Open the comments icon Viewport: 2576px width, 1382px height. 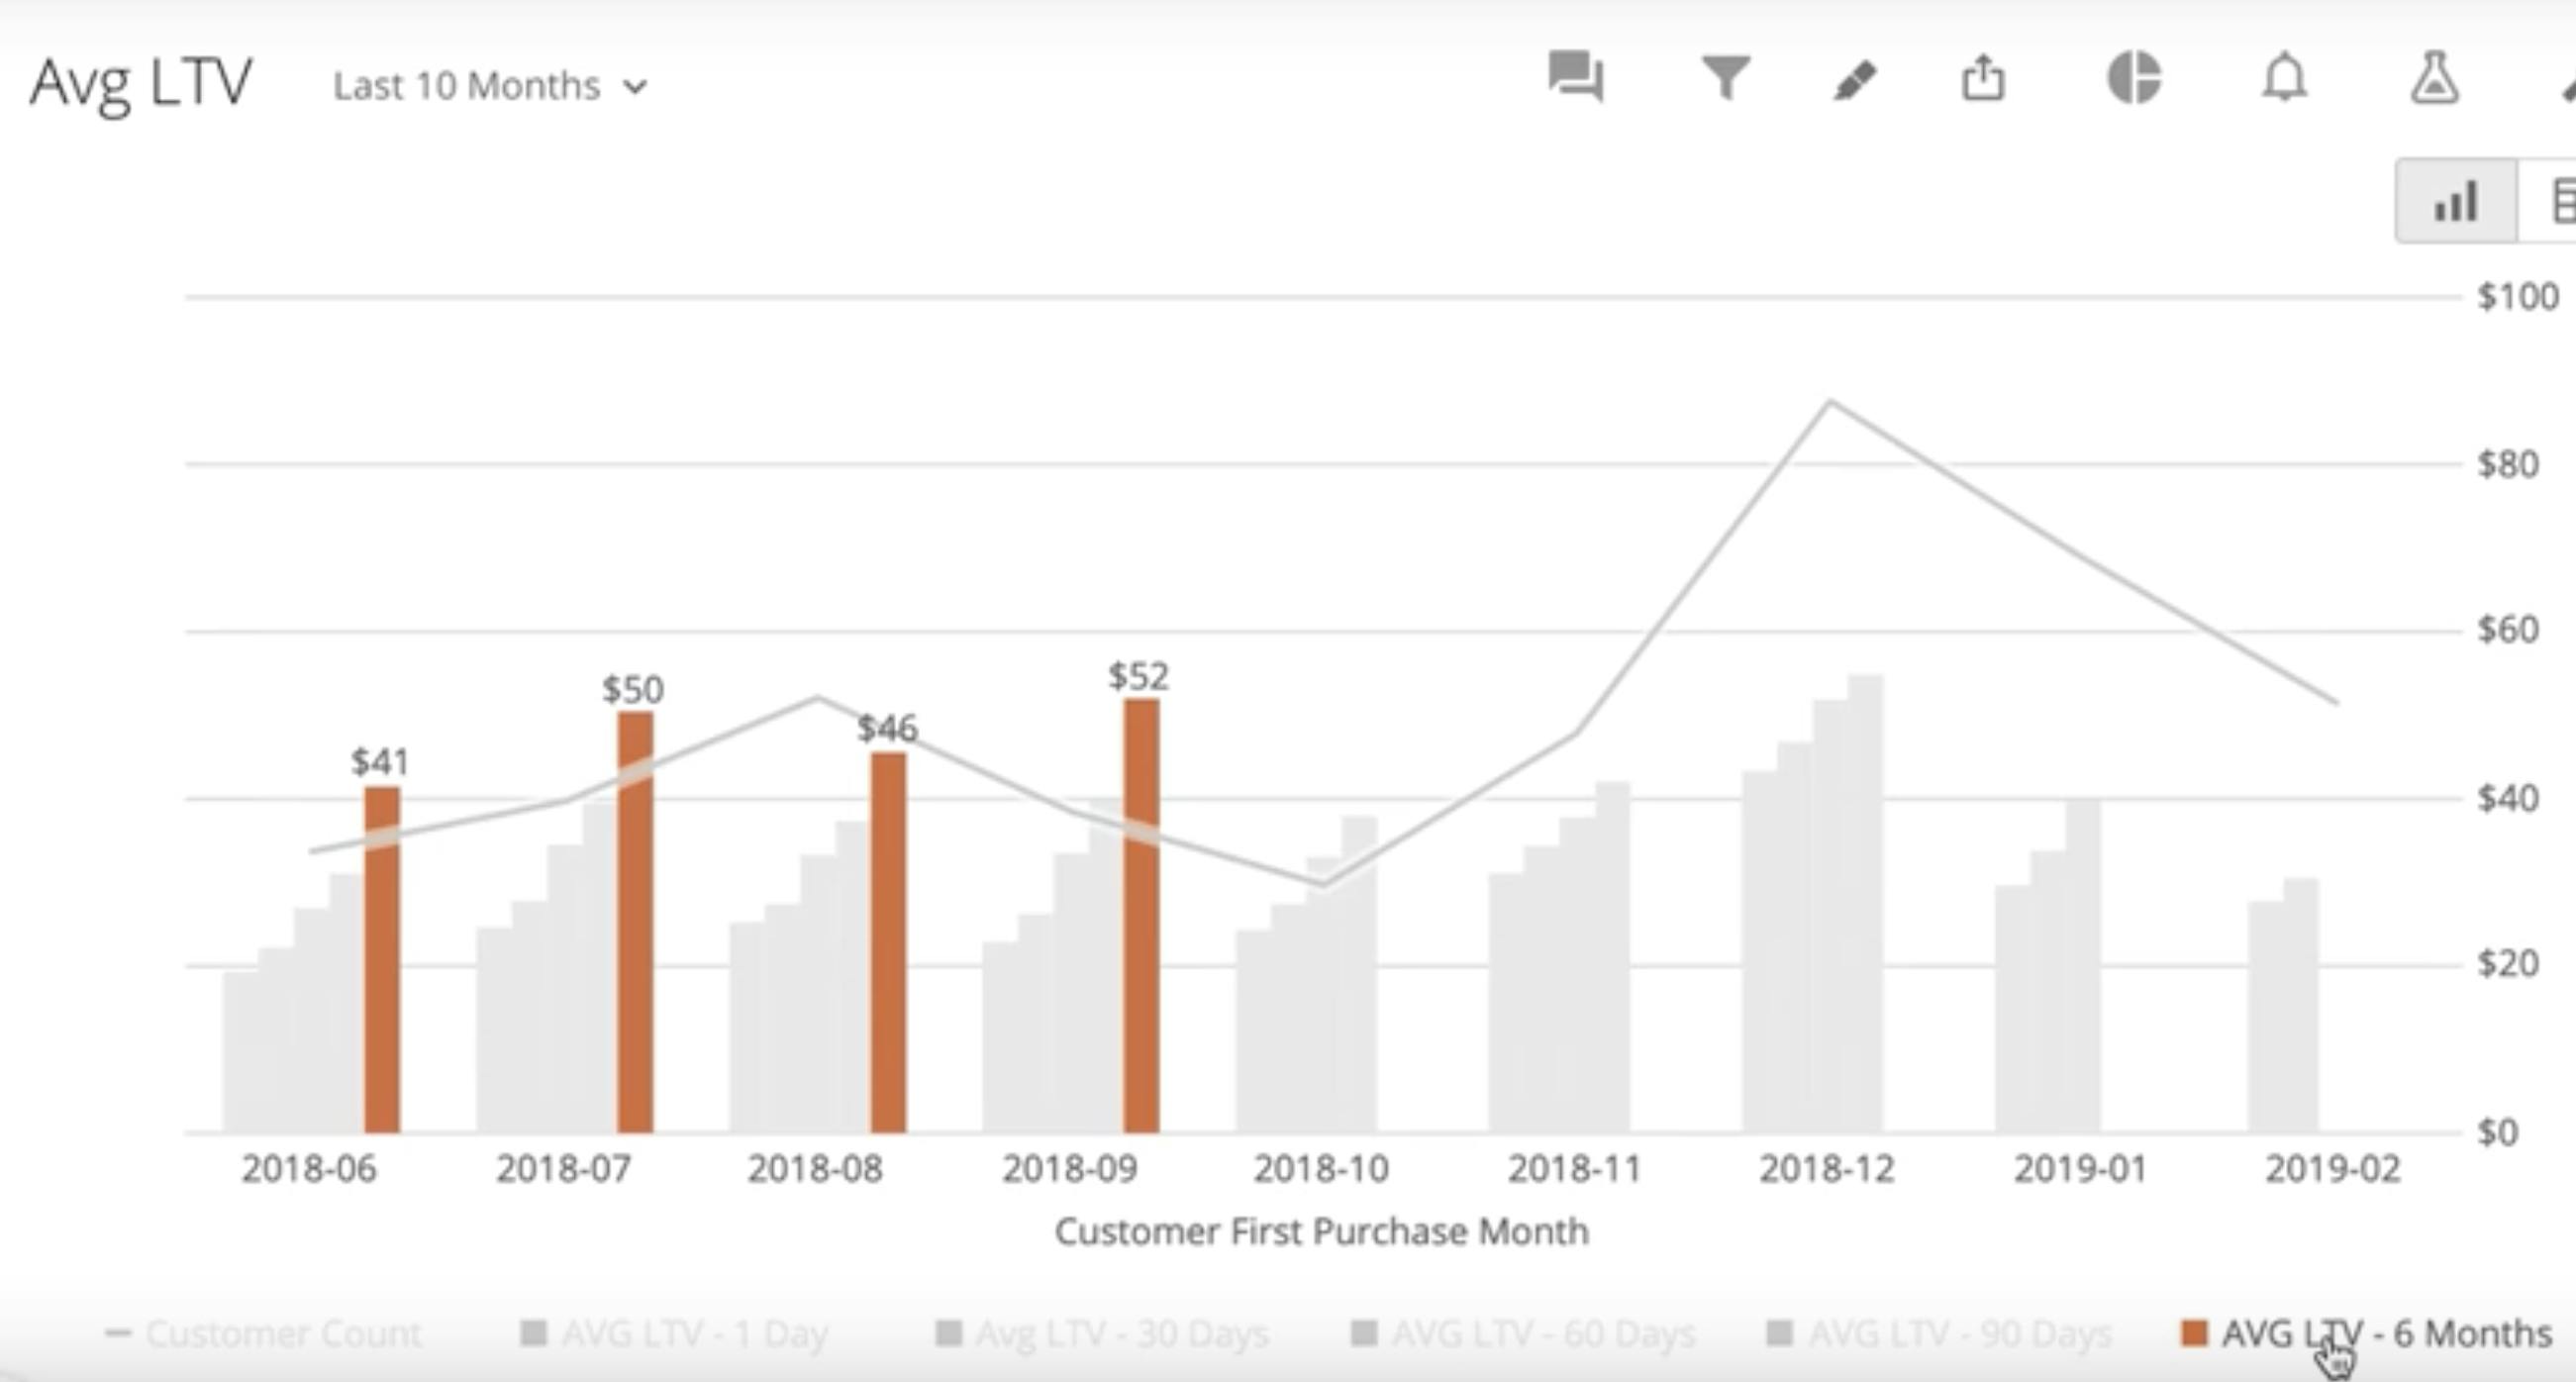(x=1575, y=77)
